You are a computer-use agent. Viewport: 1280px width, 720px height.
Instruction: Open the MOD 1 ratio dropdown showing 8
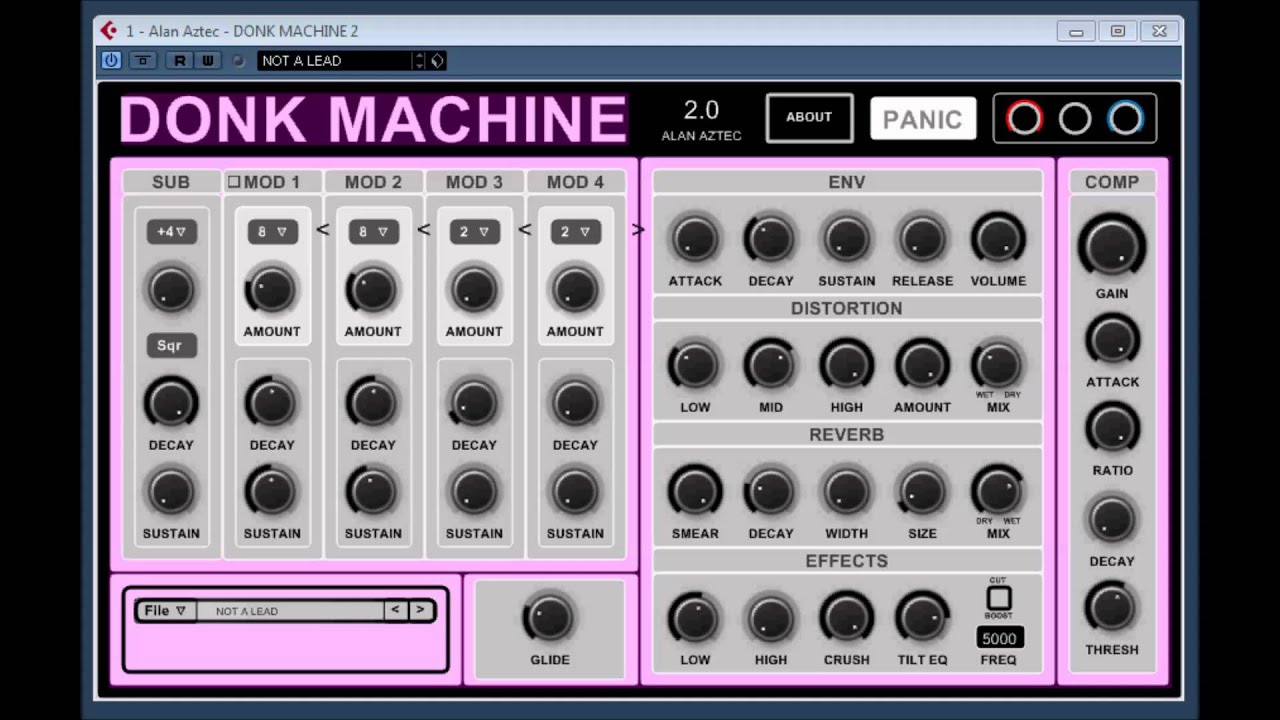[272, 232]
